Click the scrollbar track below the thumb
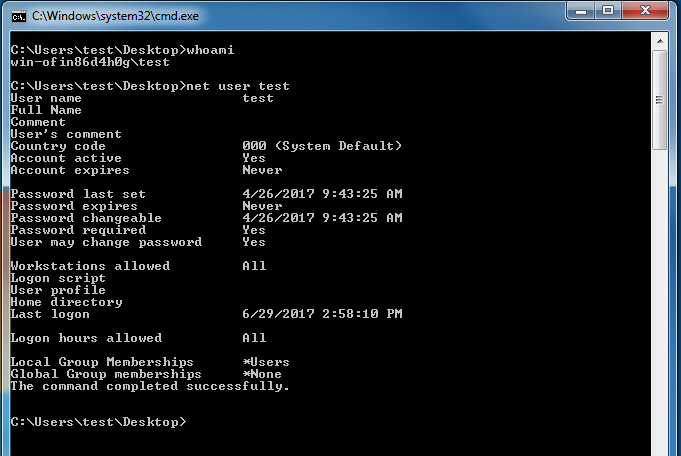Image resolution: width=681 pixels, height=456 pixels. tap(660, 300)
